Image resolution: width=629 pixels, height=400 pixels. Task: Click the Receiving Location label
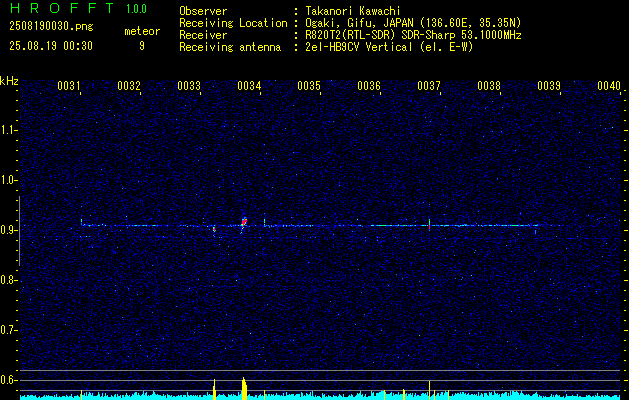(233, 23)
